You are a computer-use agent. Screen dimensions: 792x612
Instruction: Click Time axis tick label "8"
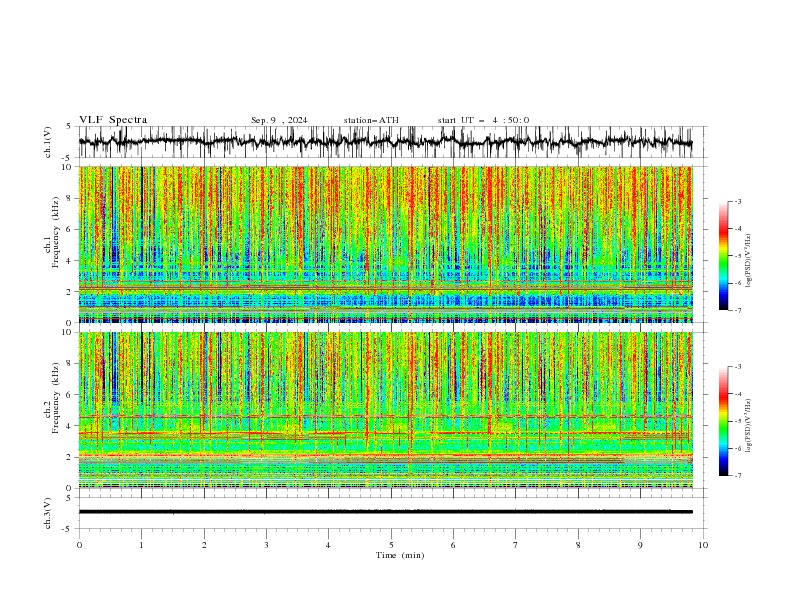(x=578, y=545)
